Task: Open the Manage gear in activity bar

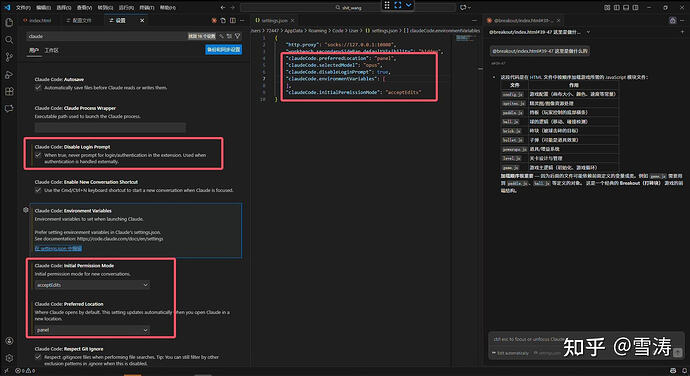Action: point(9,358)
